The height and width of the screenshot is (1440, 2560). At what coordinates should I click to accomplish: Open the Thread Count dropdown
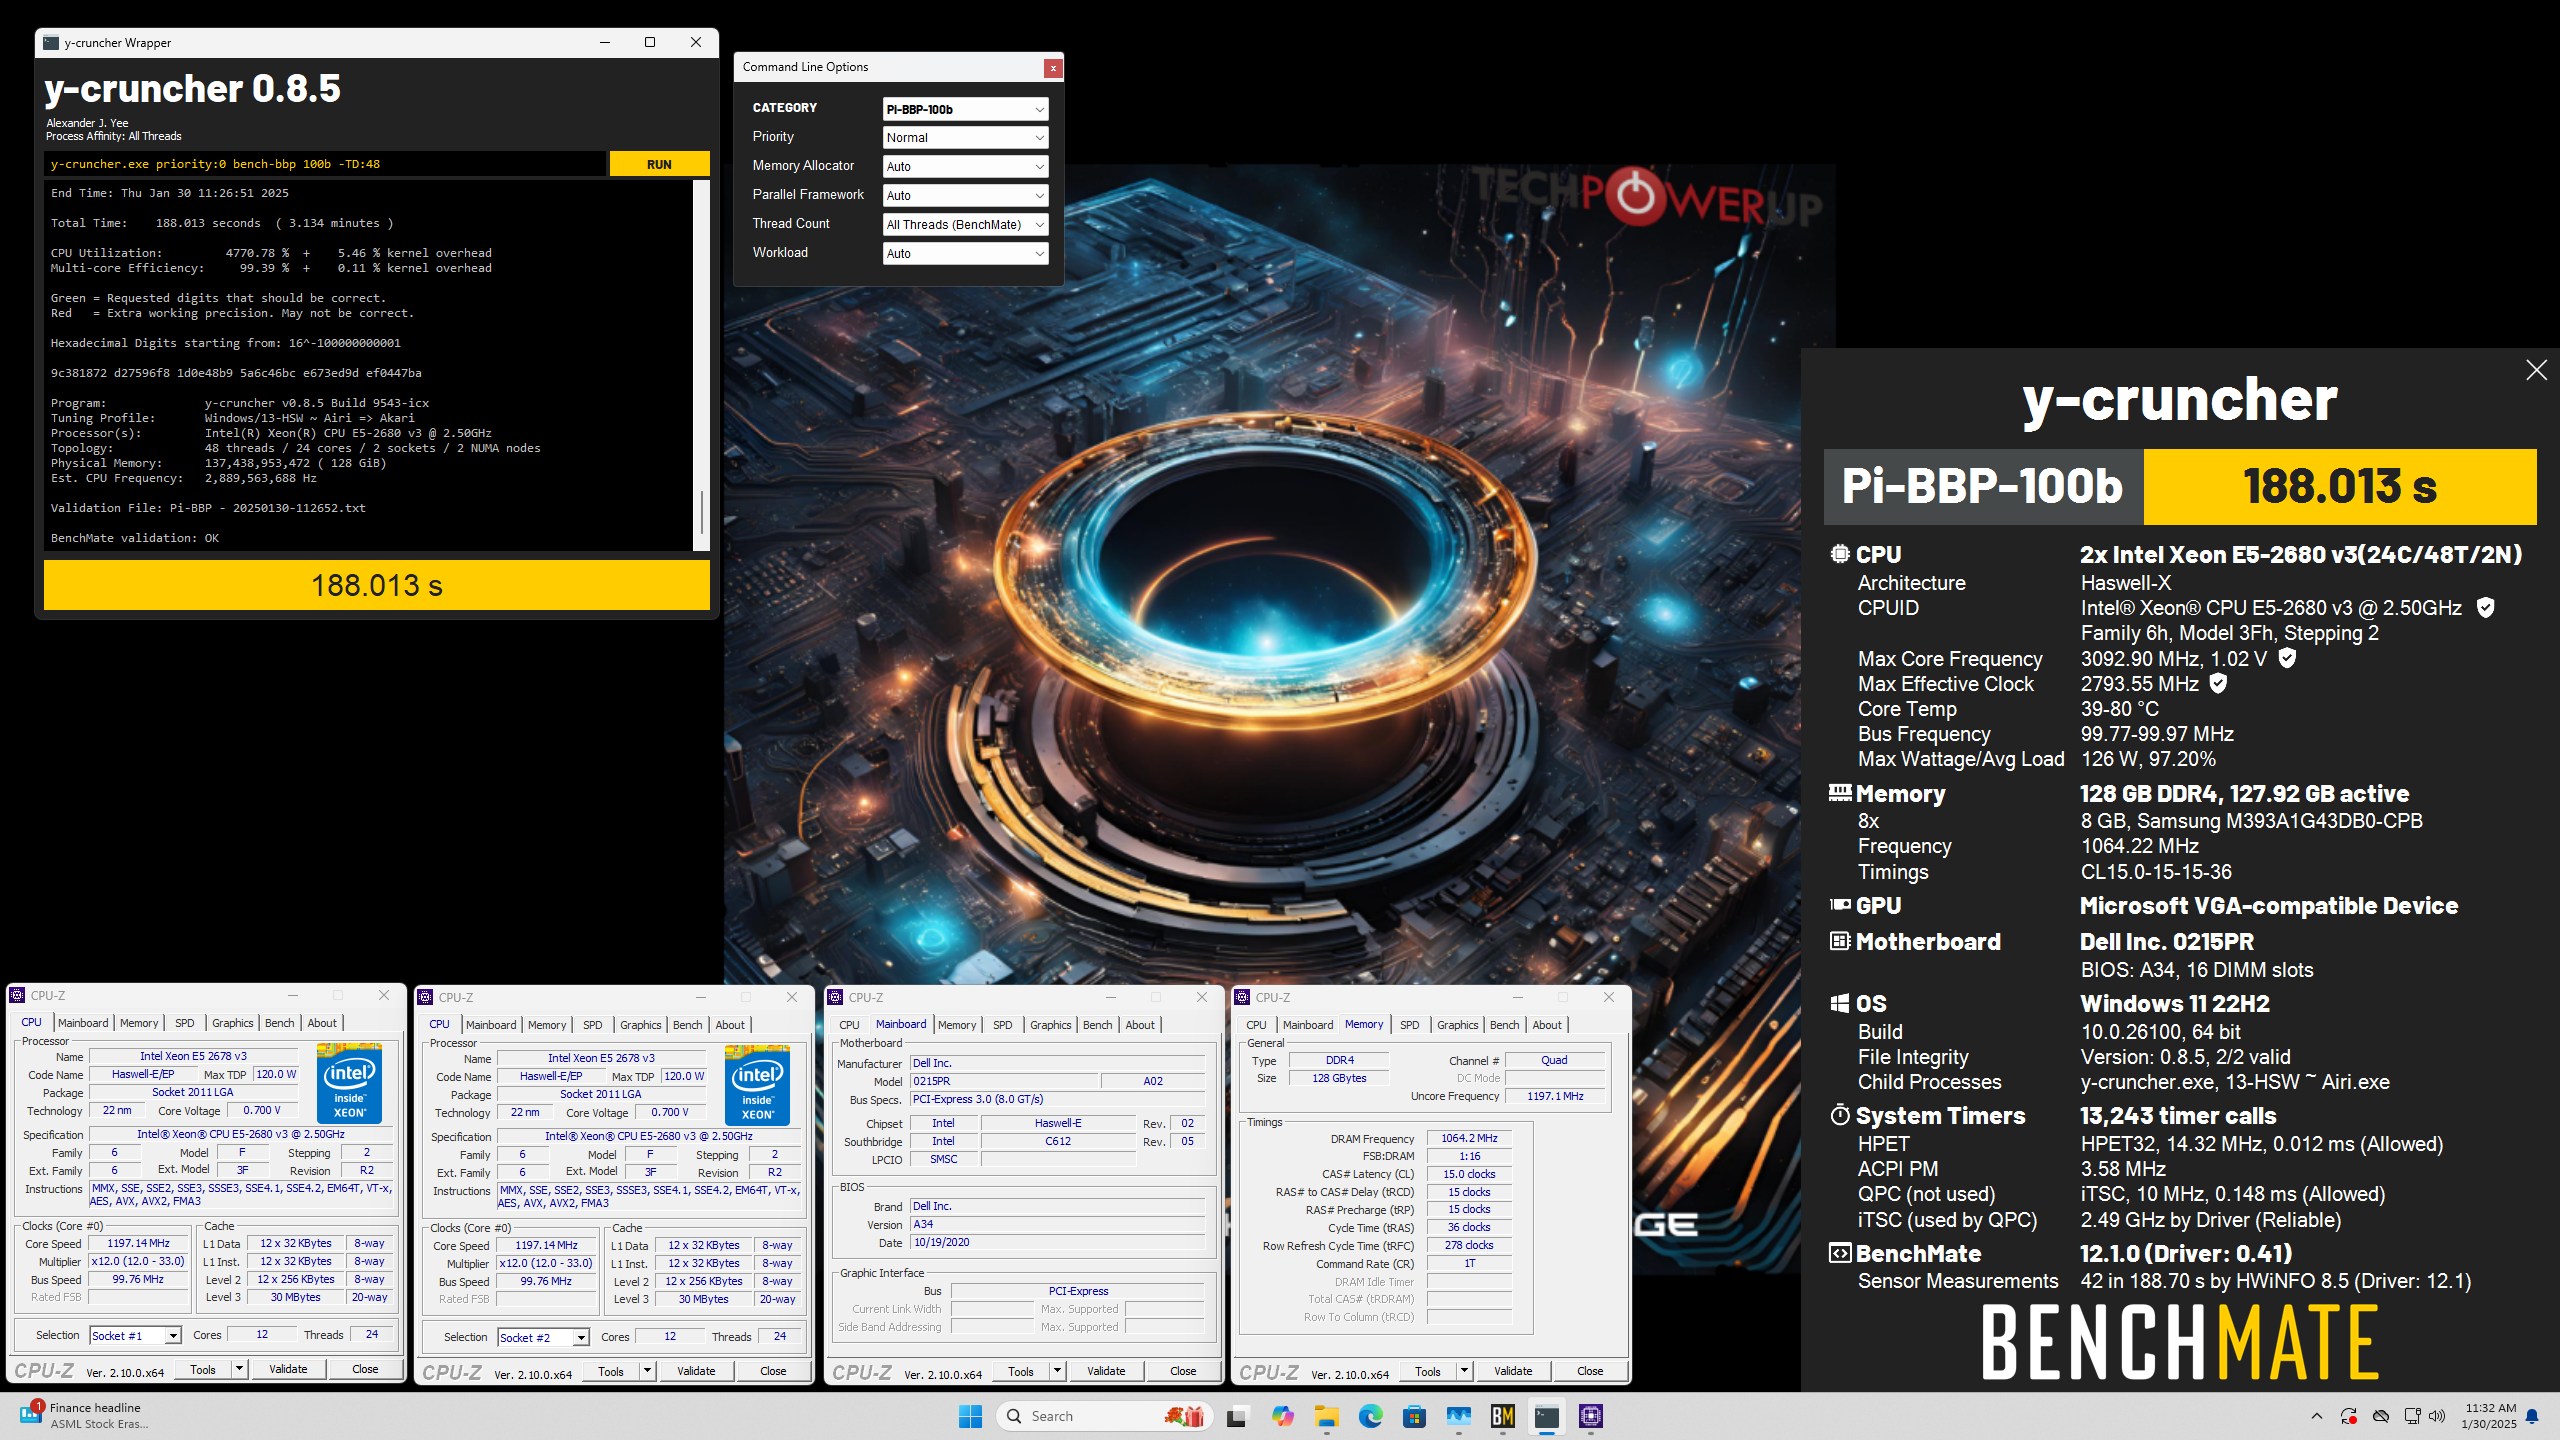(965, 225)
